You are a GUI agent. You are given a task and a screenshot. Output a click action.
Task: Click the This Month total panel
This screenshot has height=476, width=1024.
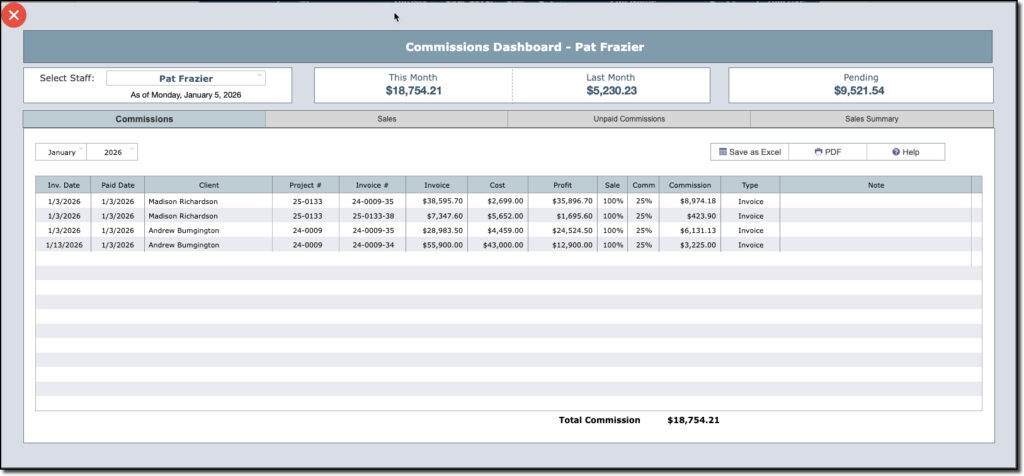(413, 85)
